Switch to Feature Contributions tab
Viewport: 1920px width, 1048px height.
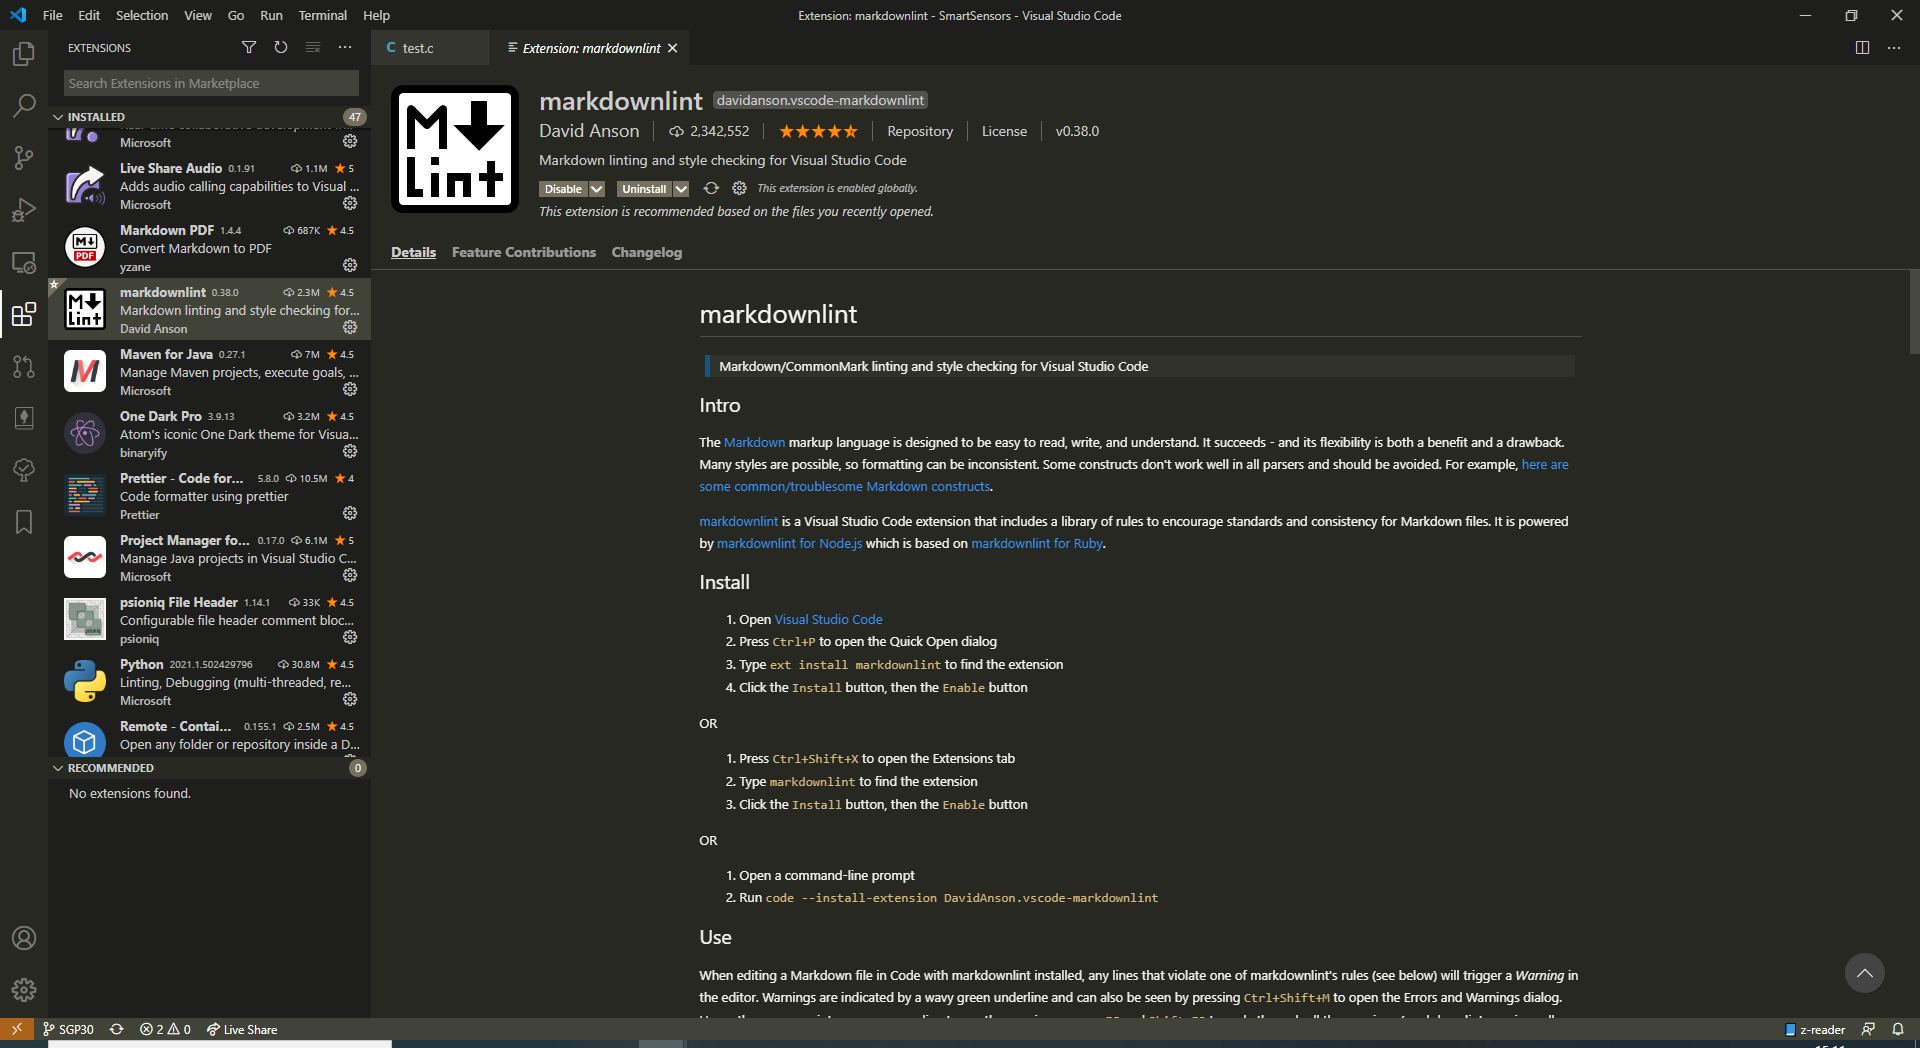[x=524, y=252]
